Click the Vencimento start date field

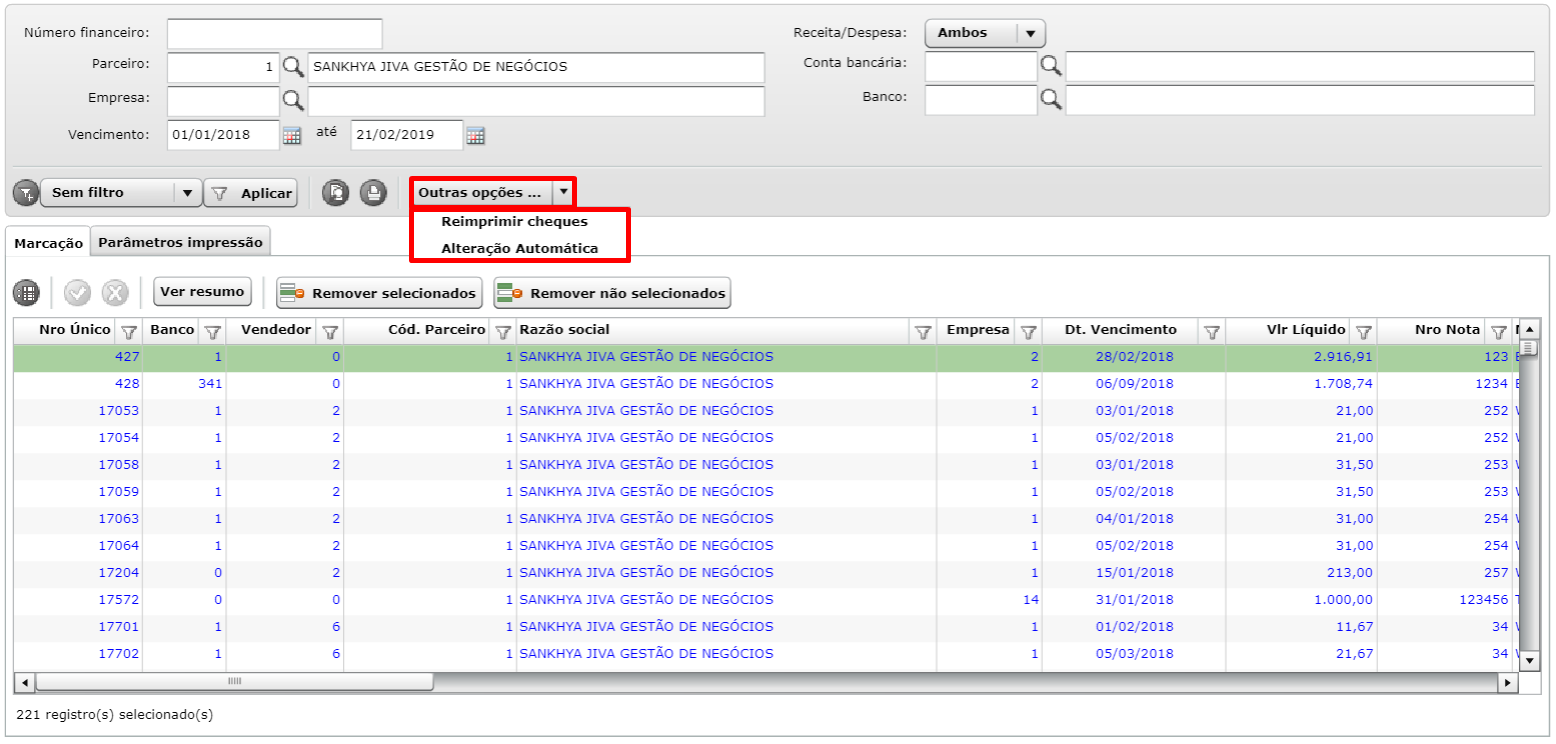(x=223, y=135)
